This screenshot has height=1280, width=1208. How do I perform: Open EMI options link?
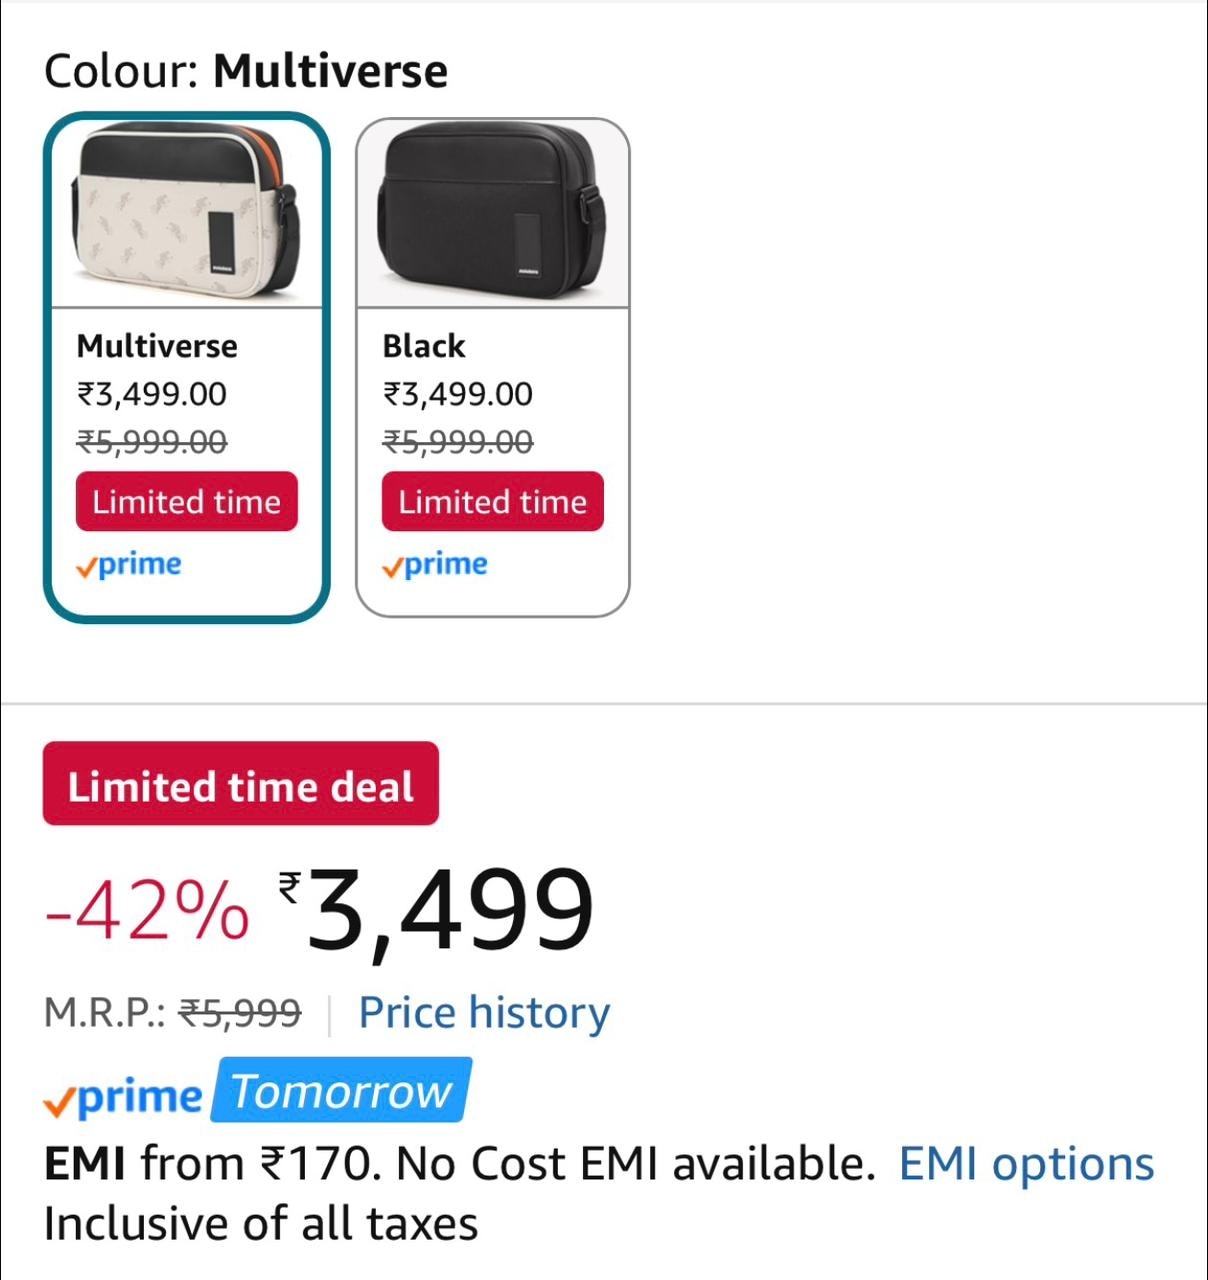pos(1026,1164)
